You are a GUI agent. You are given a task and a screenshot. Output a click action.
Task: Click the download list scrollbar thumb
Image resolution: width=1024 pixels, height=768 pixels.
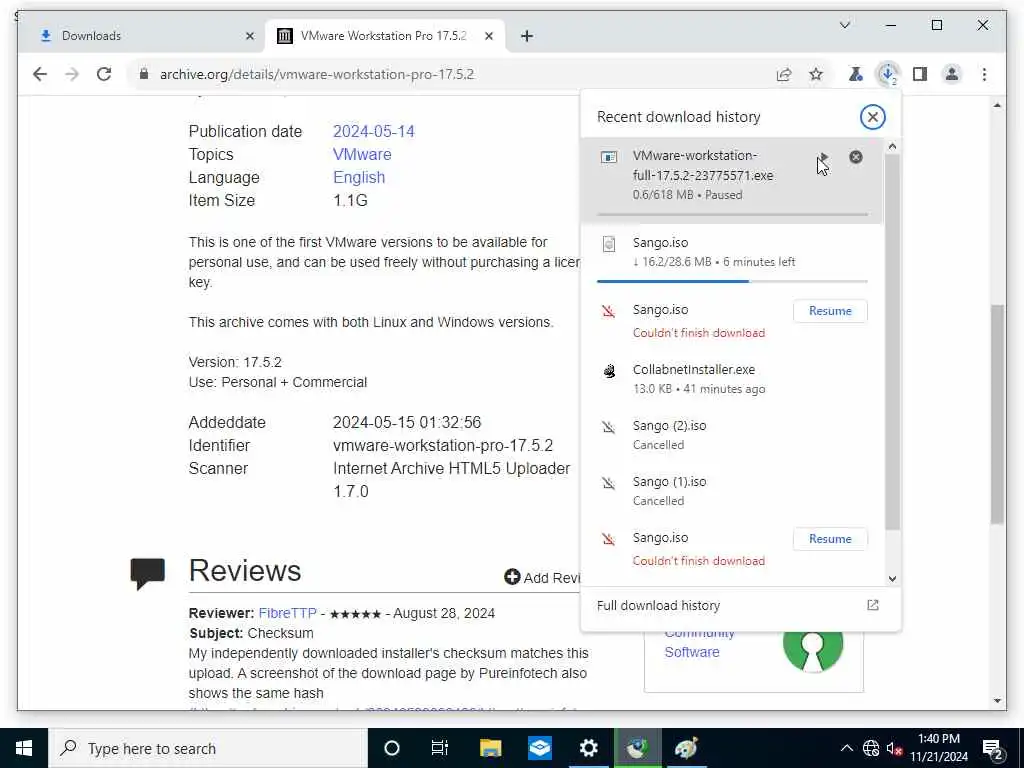pos(892,342)
